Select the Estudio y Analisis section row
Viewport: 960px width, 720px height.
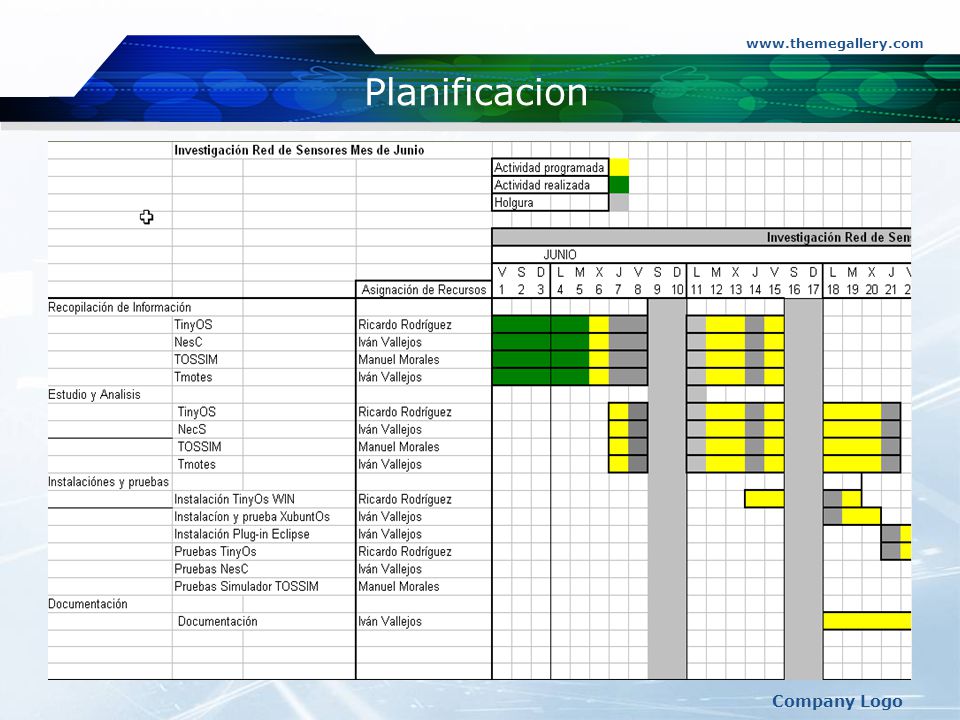pos(94,394)
